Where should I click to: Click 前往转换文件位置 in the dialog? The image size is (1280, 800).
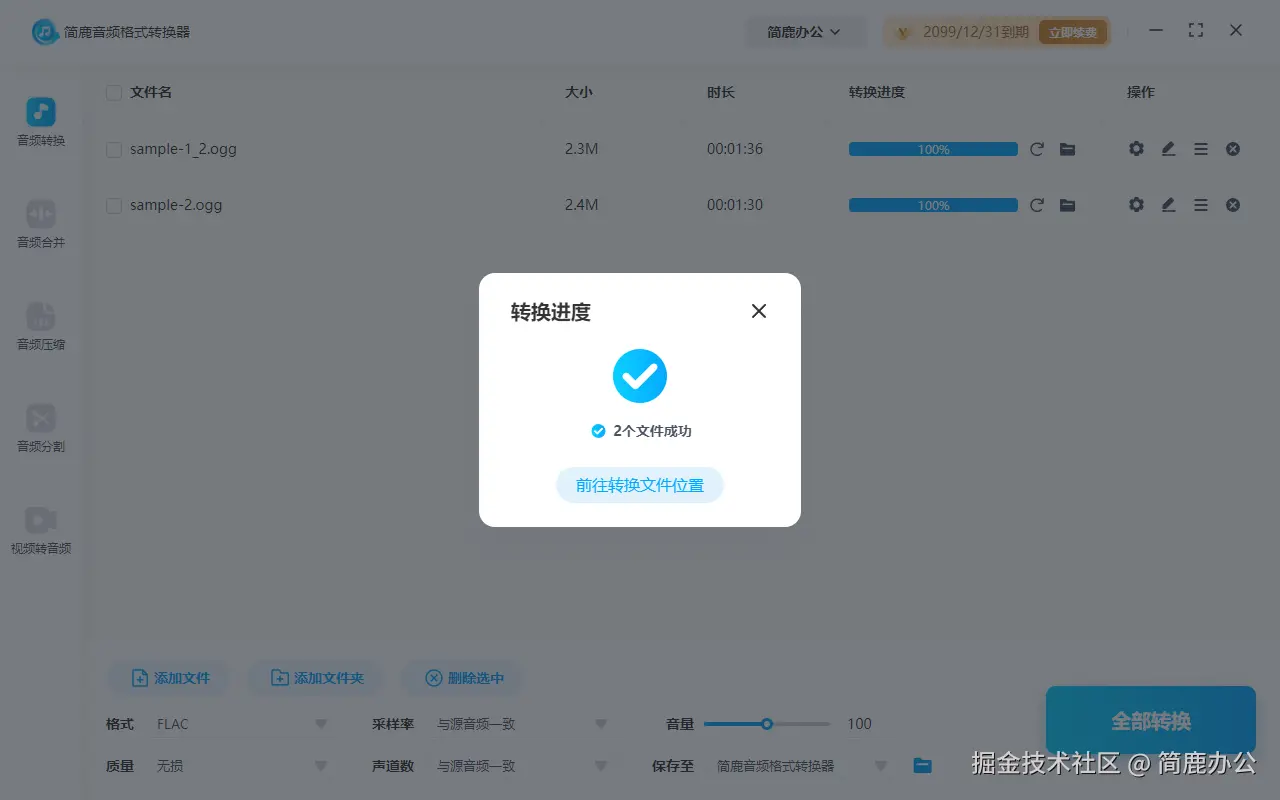pyautogui.click(x=639, y=484)
